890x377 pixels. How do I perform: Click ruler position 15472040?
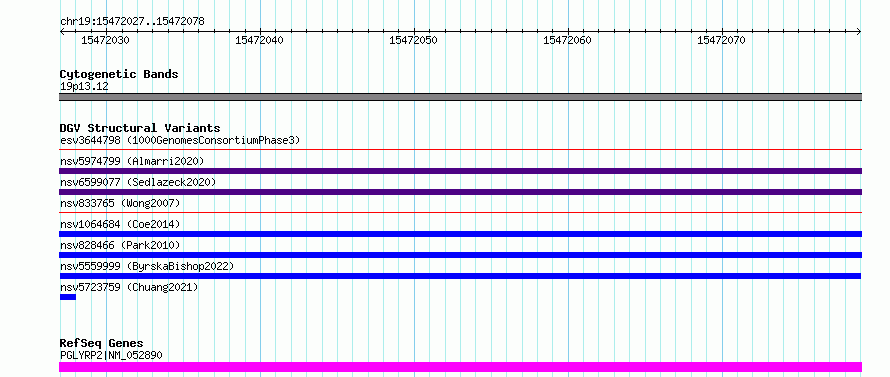[x=259, y=40]
